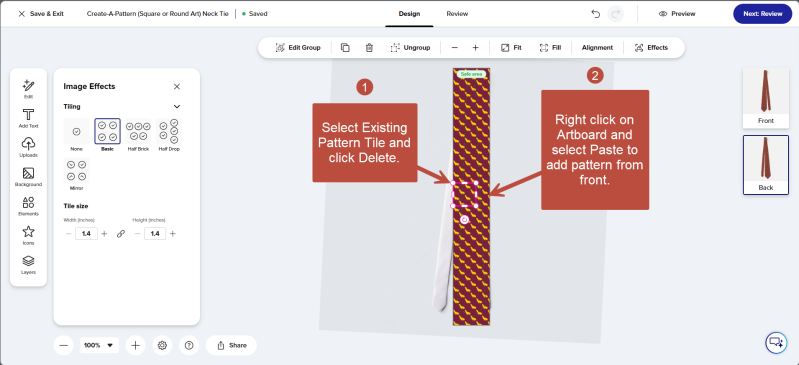This screenshot has width=799, height=365.
Task: Click the minus scale-down toolbar button
Action: pyautogui.click(x=455, y=47)
